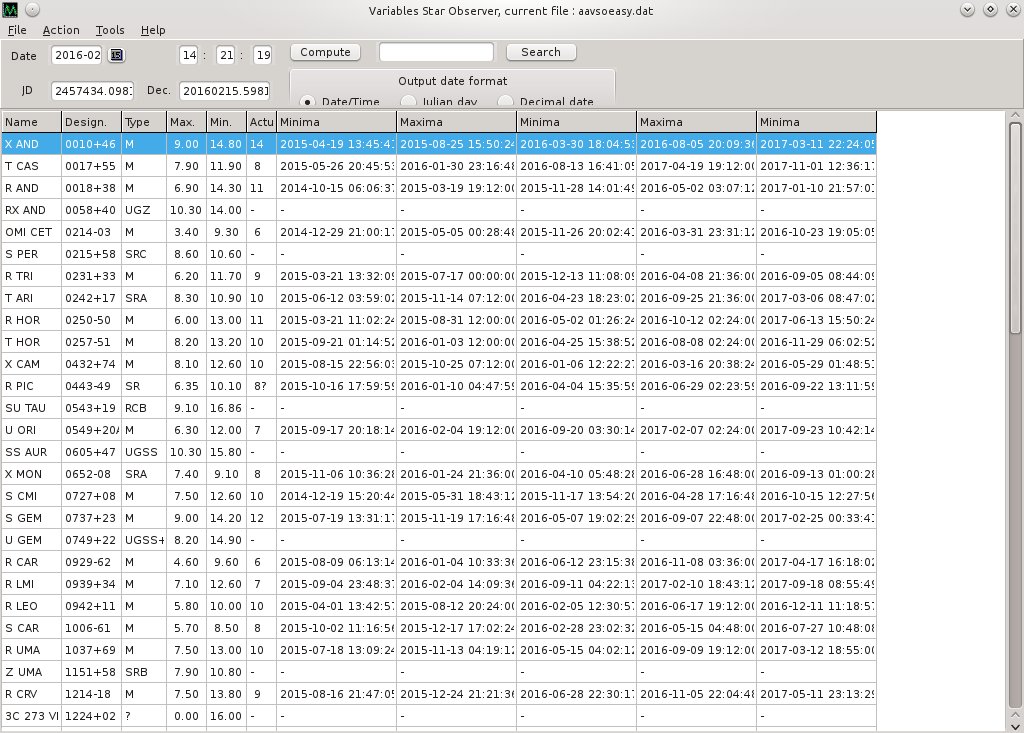The height and width of the screenshot is (733, 1024).
Task: Select the R UMA row
Action: 439,650
